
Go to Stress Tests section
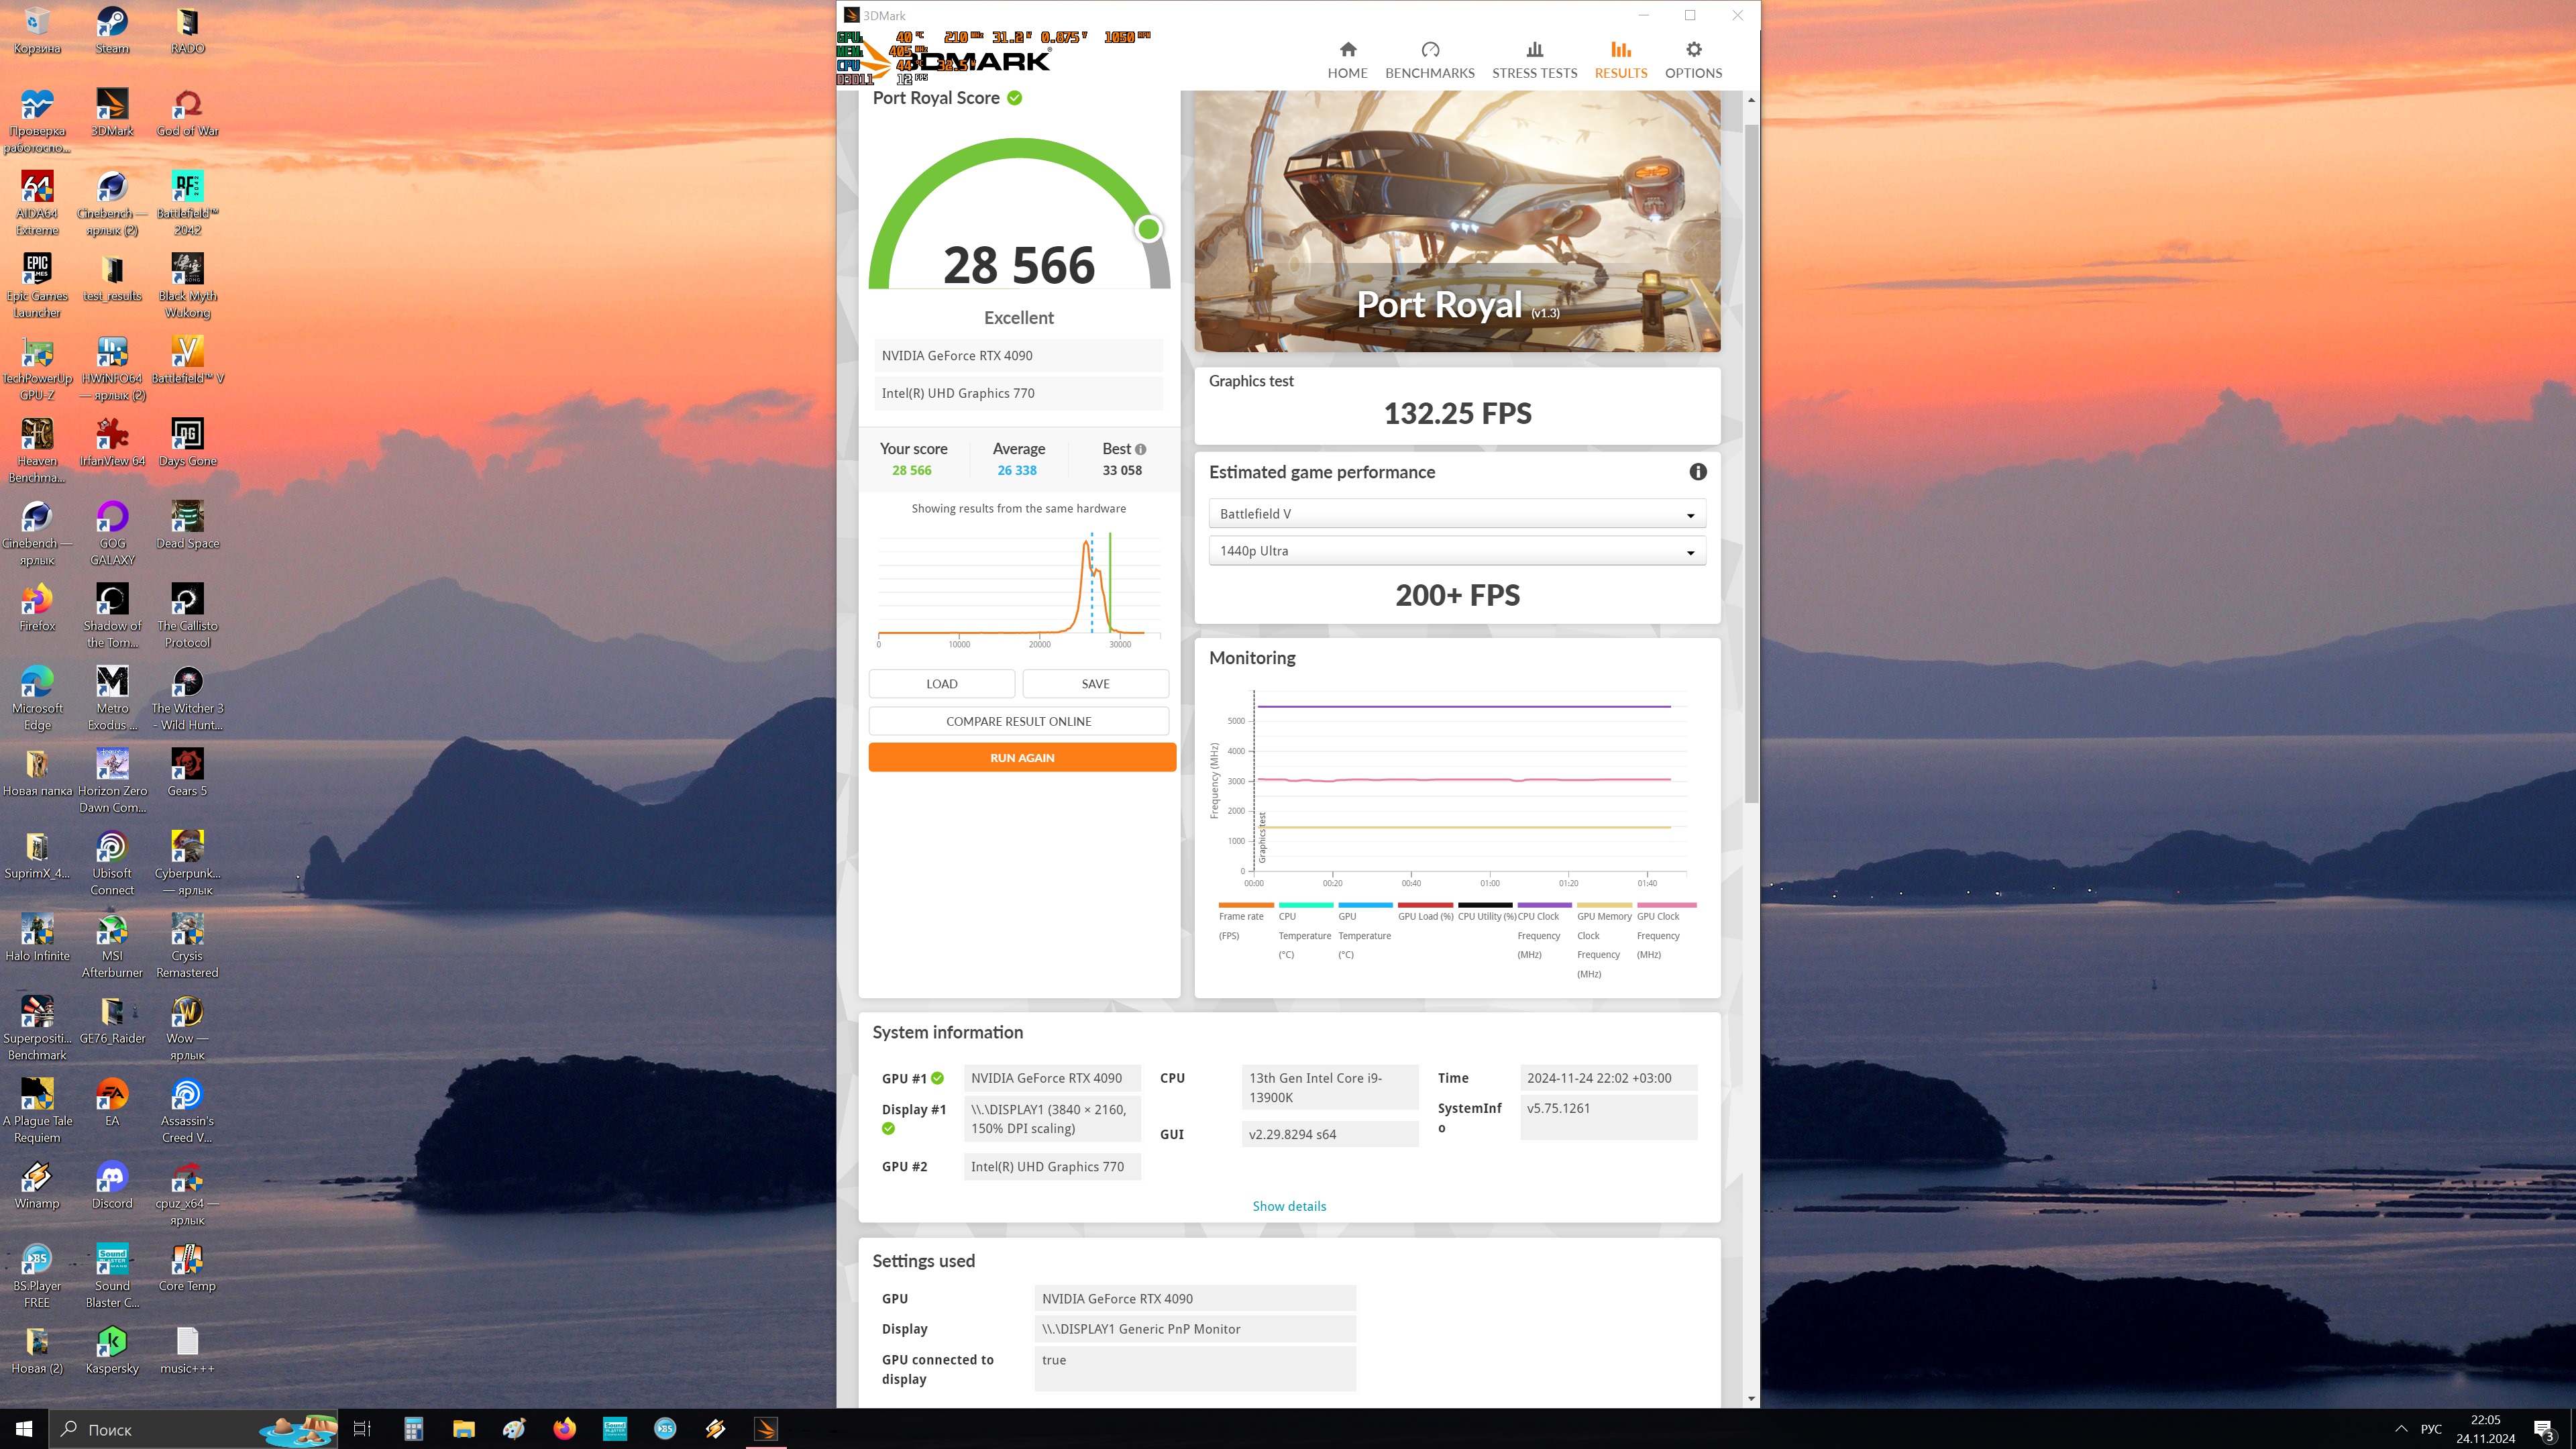1534,60
